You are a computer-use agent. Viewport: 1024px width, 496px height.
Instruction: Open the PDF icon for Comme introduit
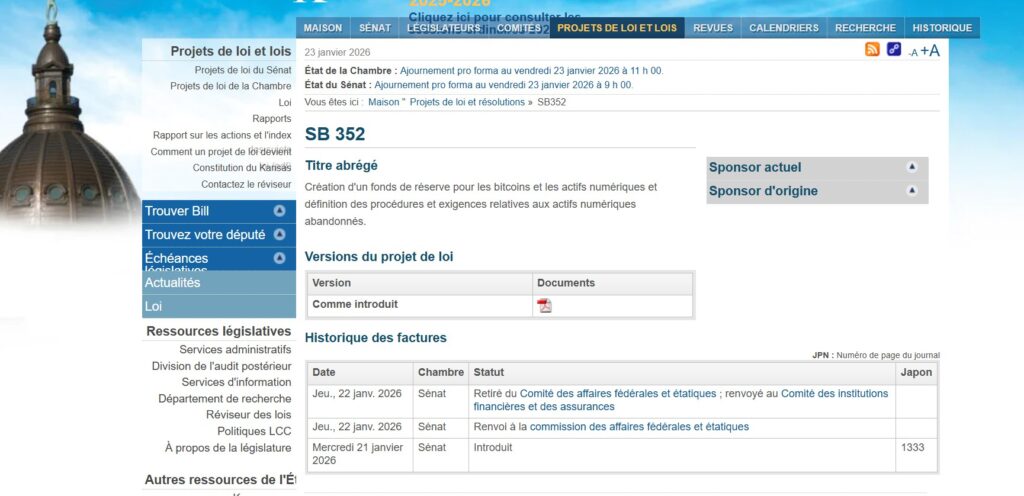544,306
